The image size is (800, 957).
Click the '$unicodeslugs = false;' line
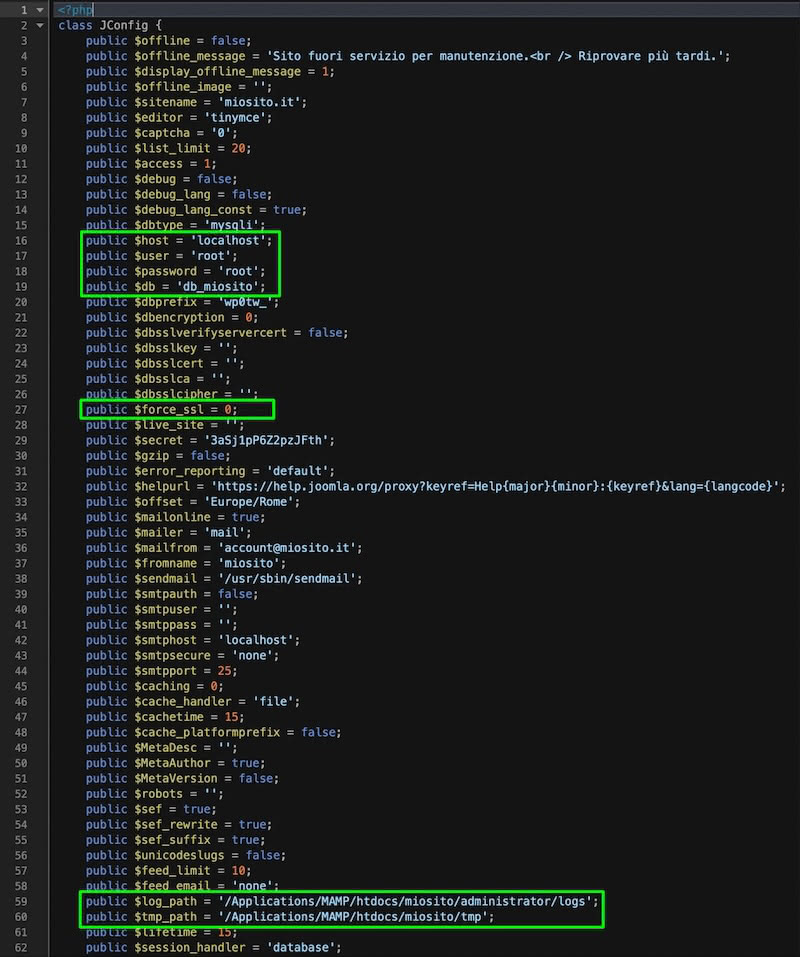[186, 856]
